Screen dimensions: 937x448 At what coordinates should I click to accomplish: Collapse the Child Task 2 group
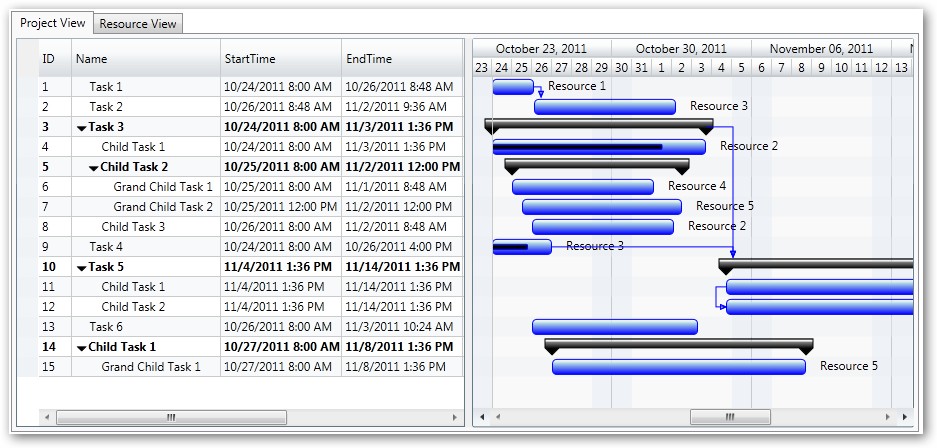(x=94, y=168)
